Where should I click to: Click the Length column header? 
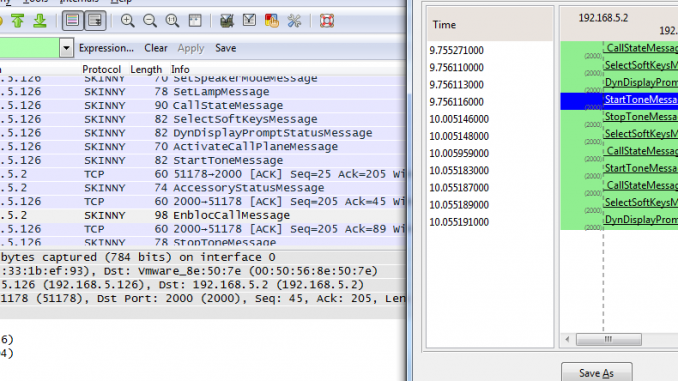click(x=146, y=69)
